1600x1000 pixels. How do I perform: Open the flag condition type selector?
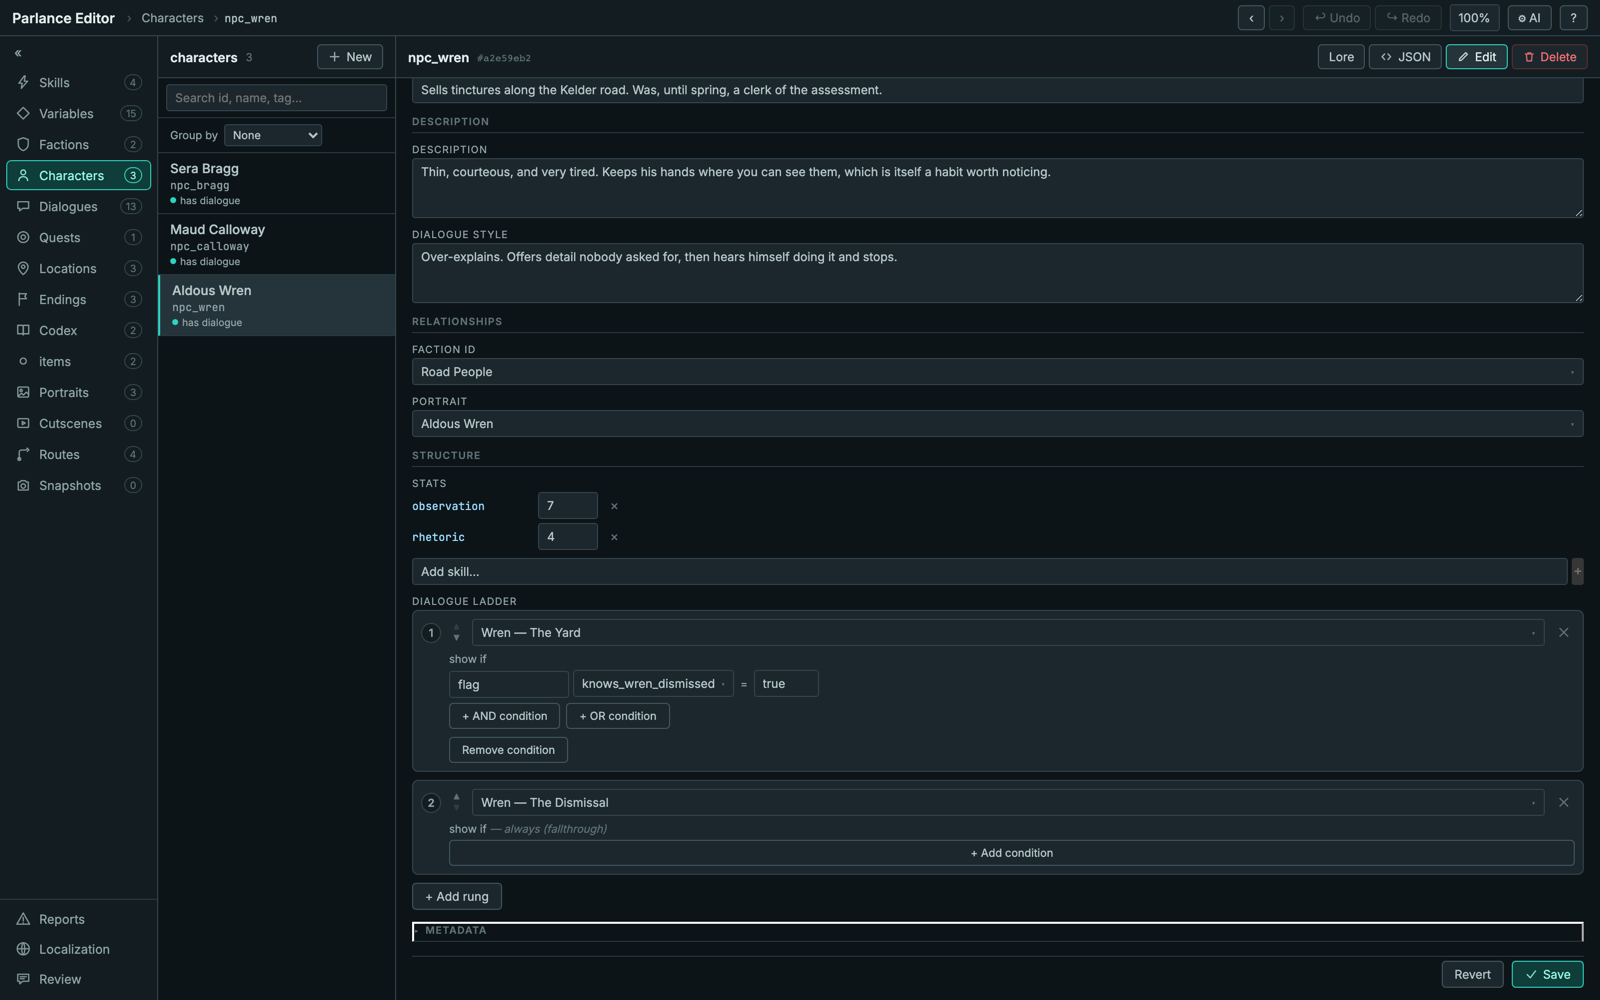tap(509, 684)
